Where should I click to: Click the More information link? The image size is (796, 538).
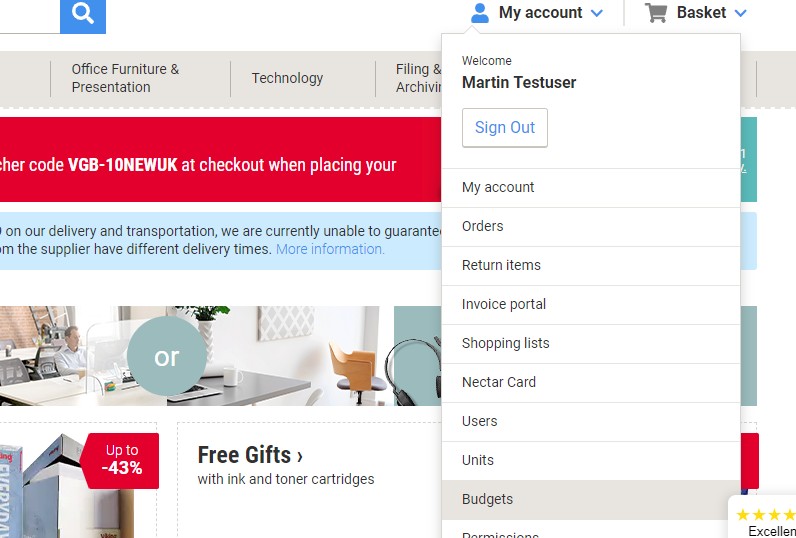coord(330,249)
